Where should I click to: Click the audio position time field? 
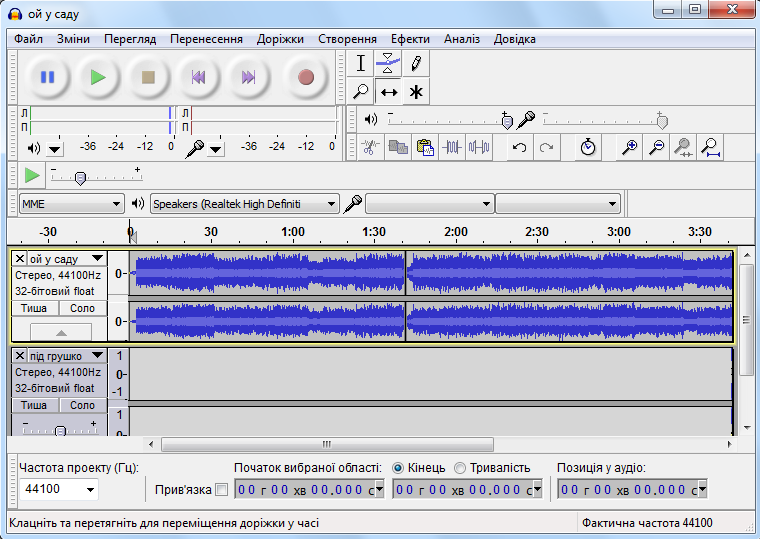632,490
